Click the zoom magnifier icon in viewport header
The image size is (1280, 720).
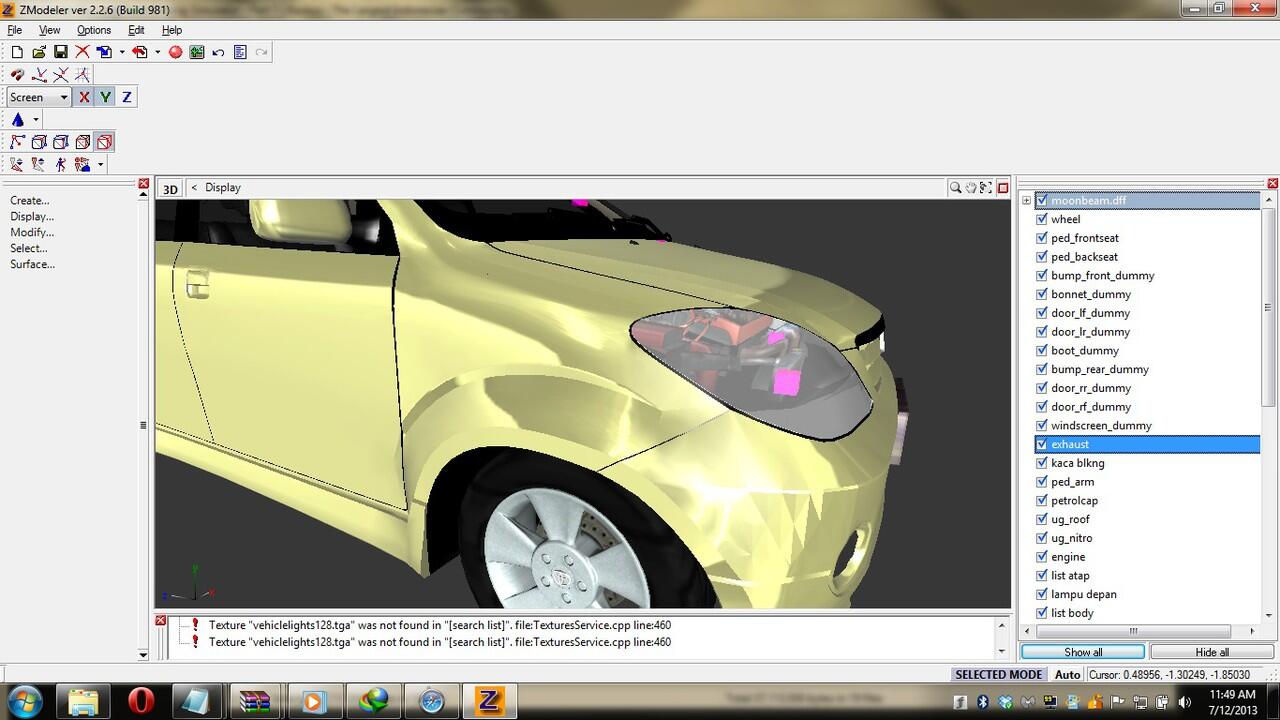point(955,188)
